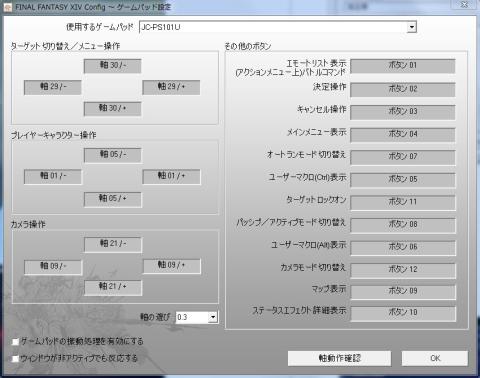
Task: Click the メインメニュー表示 label text
Action: (x=316, y=132)
